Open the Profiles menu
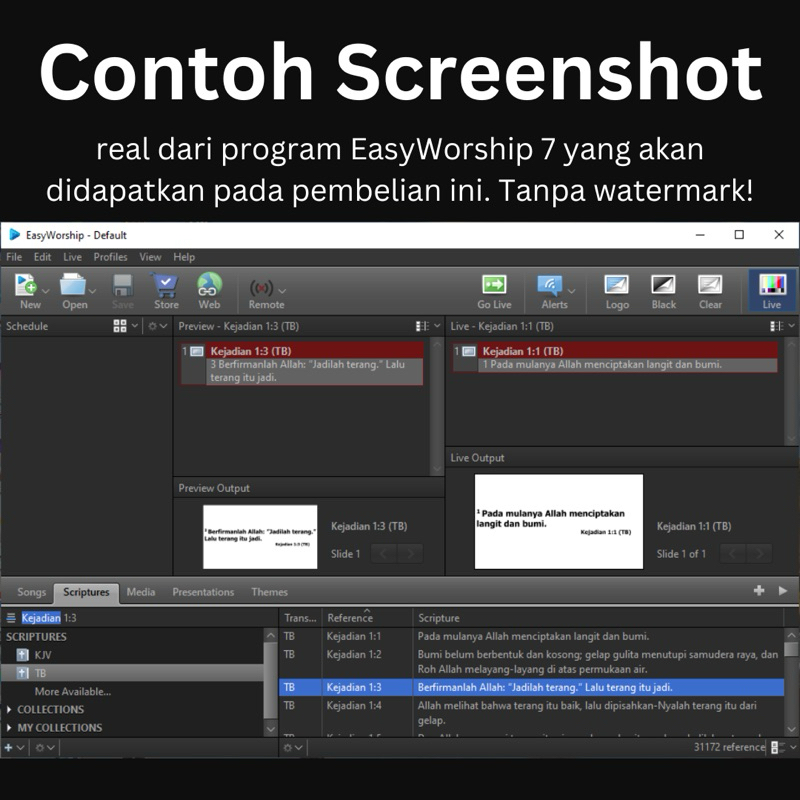Viewport: 800px width, 800px height. pos(110,257)
